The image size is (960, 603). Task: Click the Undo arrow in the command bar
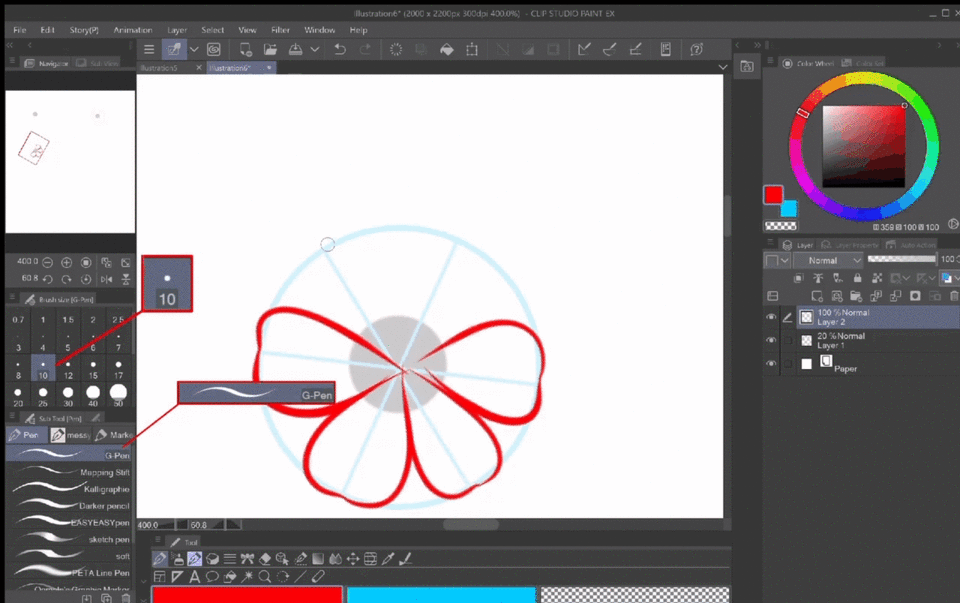(341, 49)
